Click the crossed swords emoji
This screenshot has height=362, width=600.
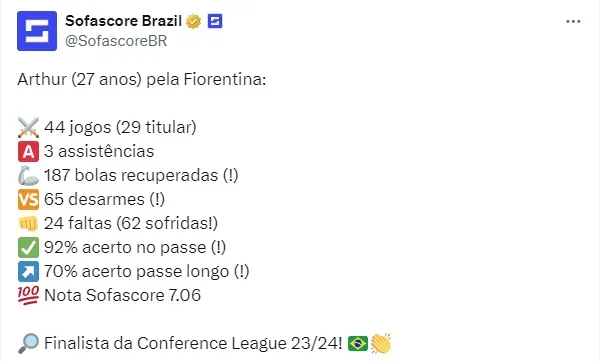(28, 127)
